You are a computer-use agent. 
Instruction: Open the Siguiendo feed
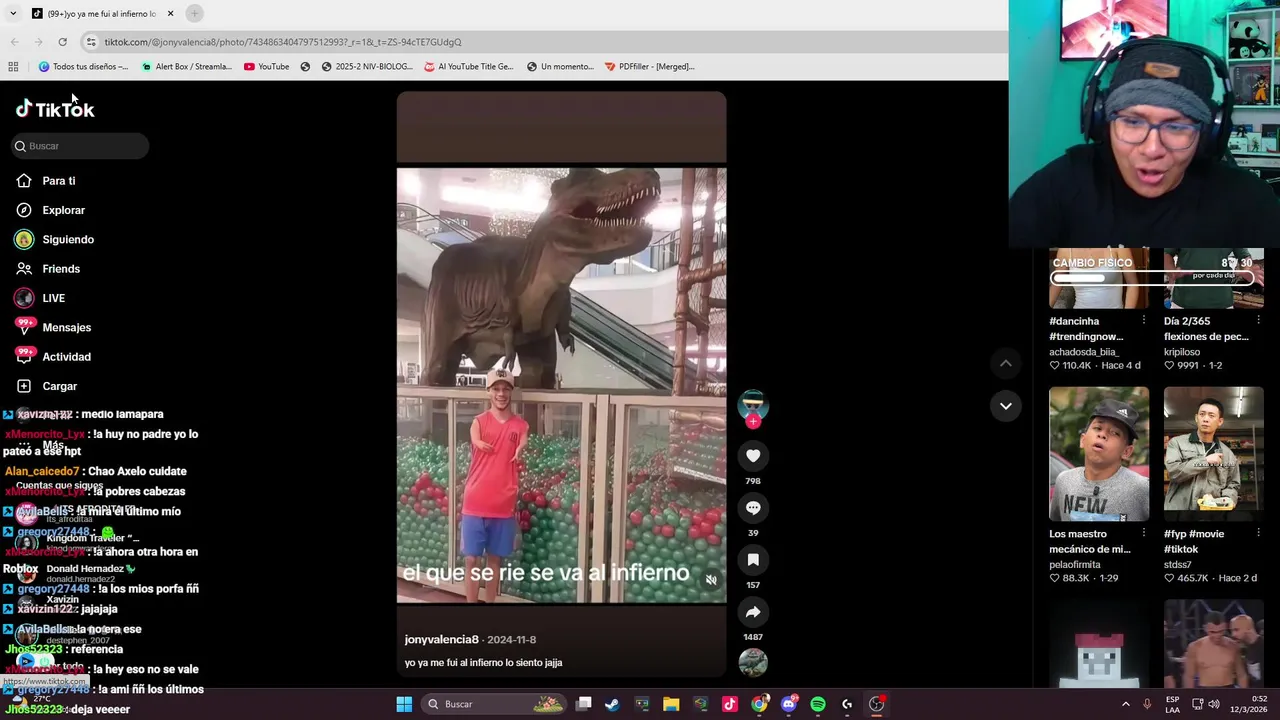tap(68, 239)
